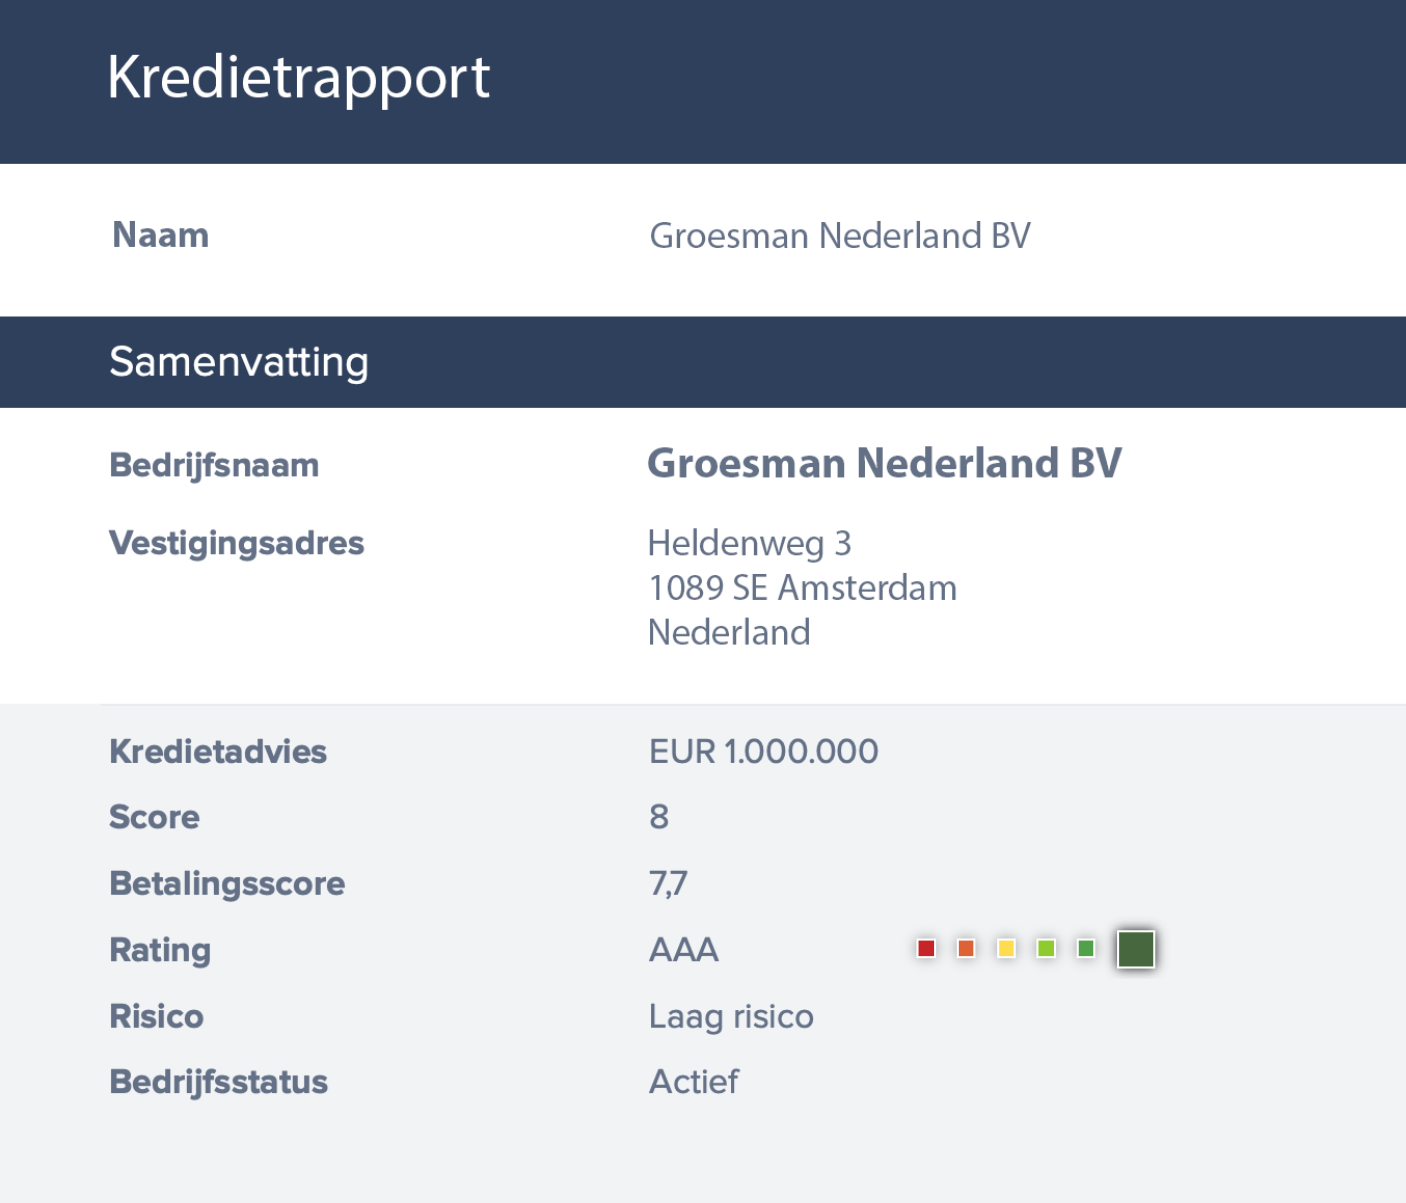
Task: Click the Kredietrapport page title
Action: click(x=298, y=78)
